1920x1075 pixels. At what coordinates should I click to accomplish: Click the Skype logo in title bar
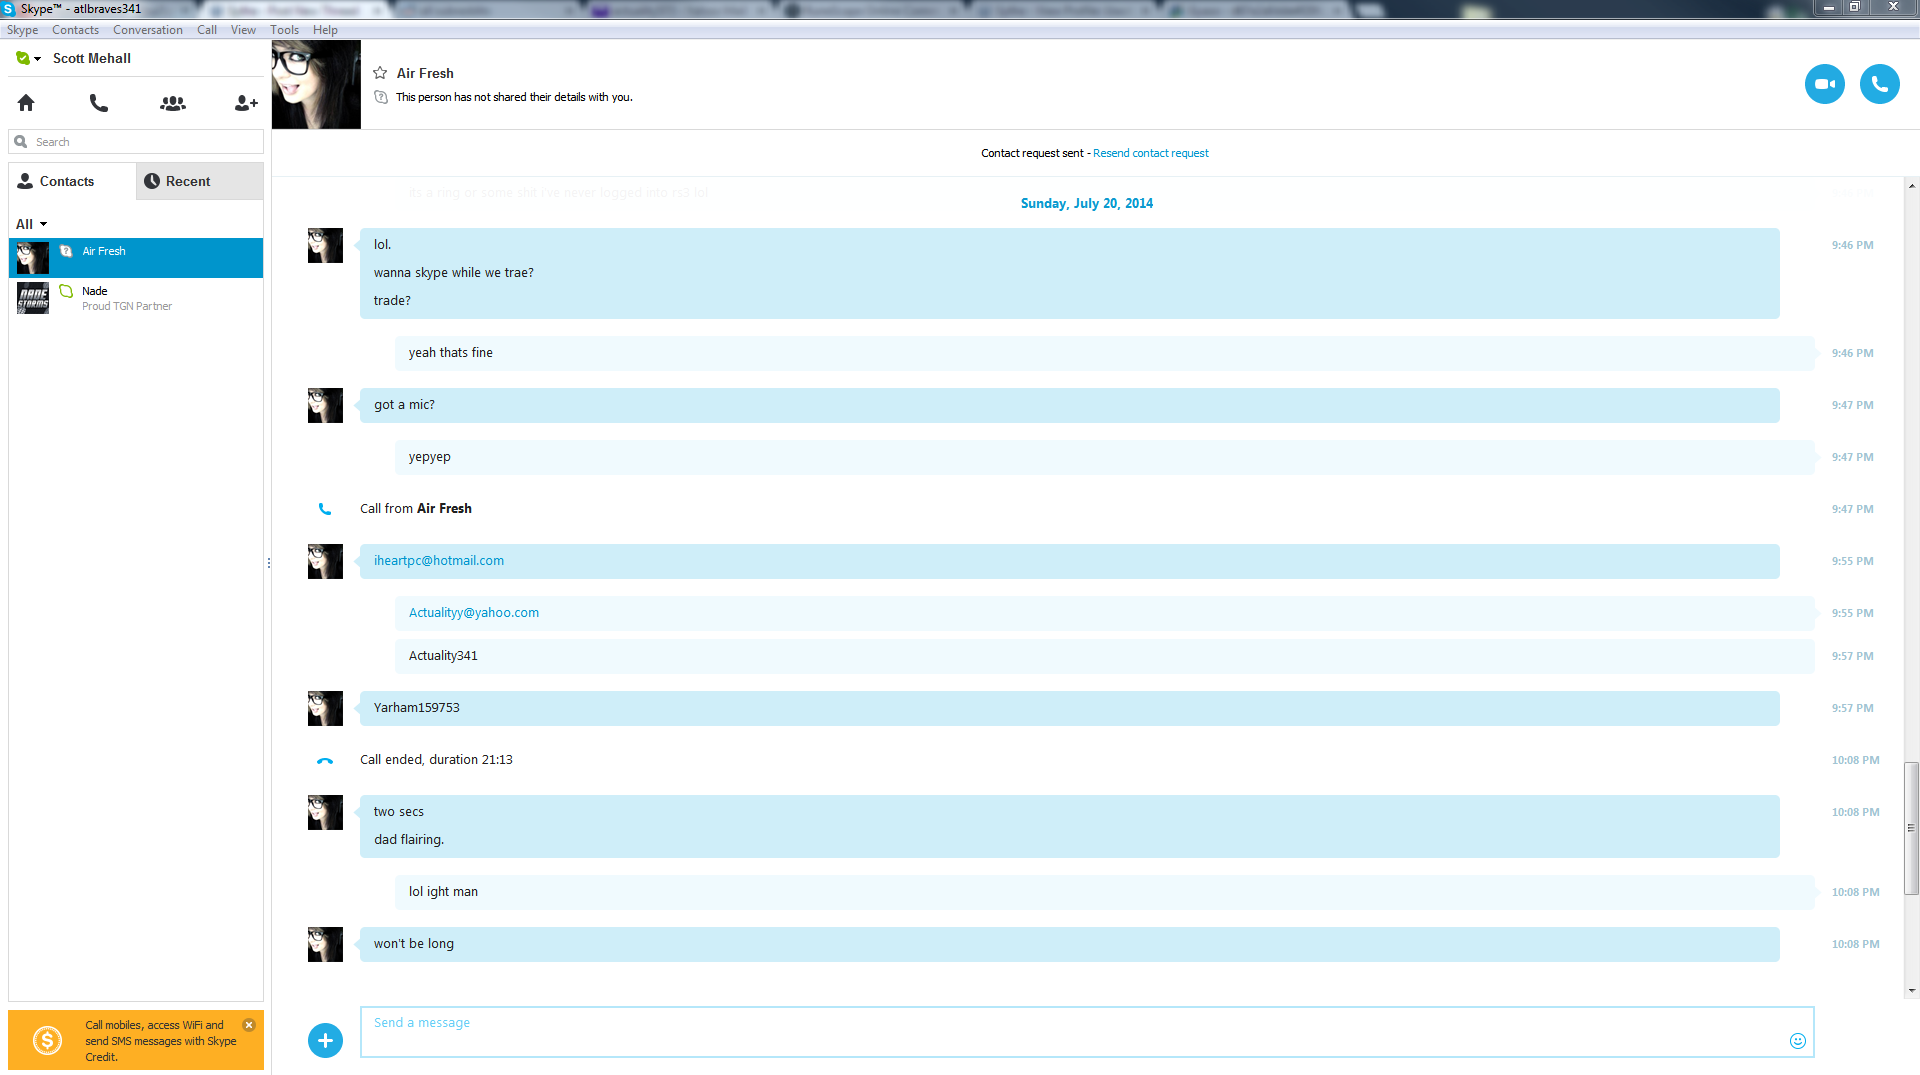(8, 9)
